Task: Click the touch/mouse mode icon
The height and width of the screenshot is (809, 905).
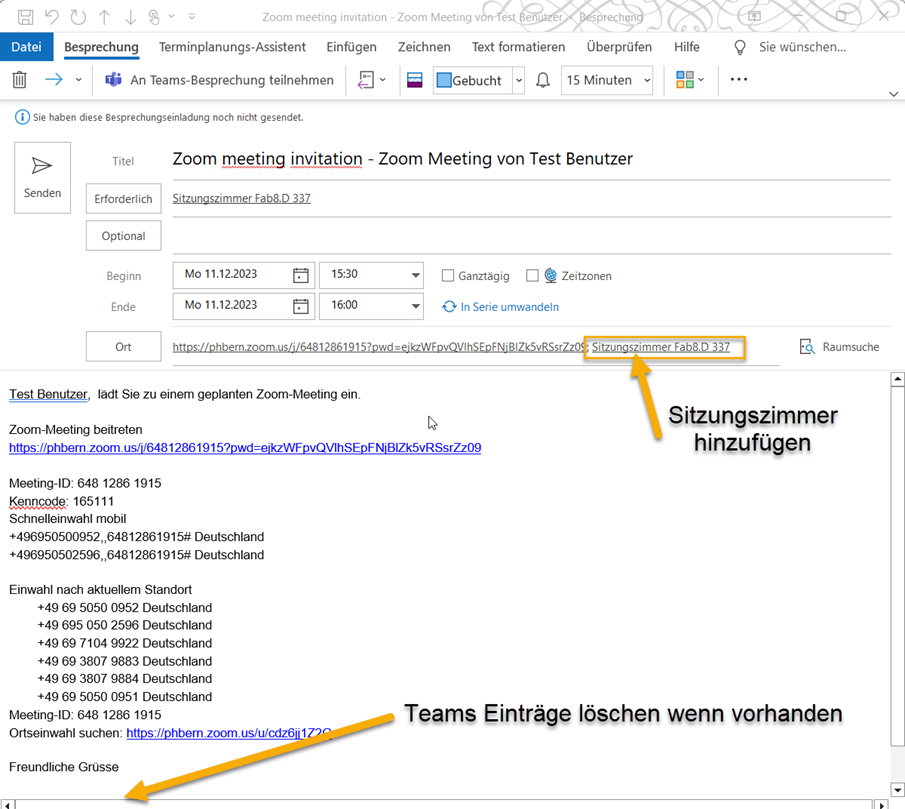Action: pyautogui.click(x=154, y=17)
